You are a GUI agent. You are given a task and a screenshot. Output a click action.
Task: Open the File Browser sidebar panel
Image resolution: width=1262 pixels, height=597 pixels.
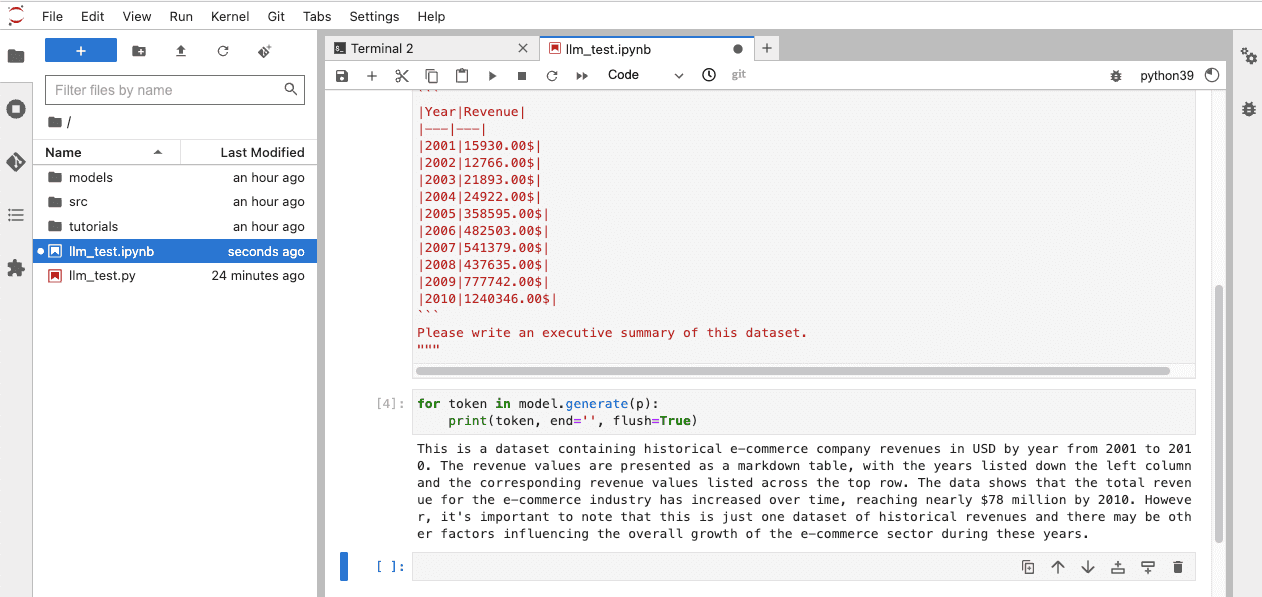pyautogui.click(x=16, y=56)
